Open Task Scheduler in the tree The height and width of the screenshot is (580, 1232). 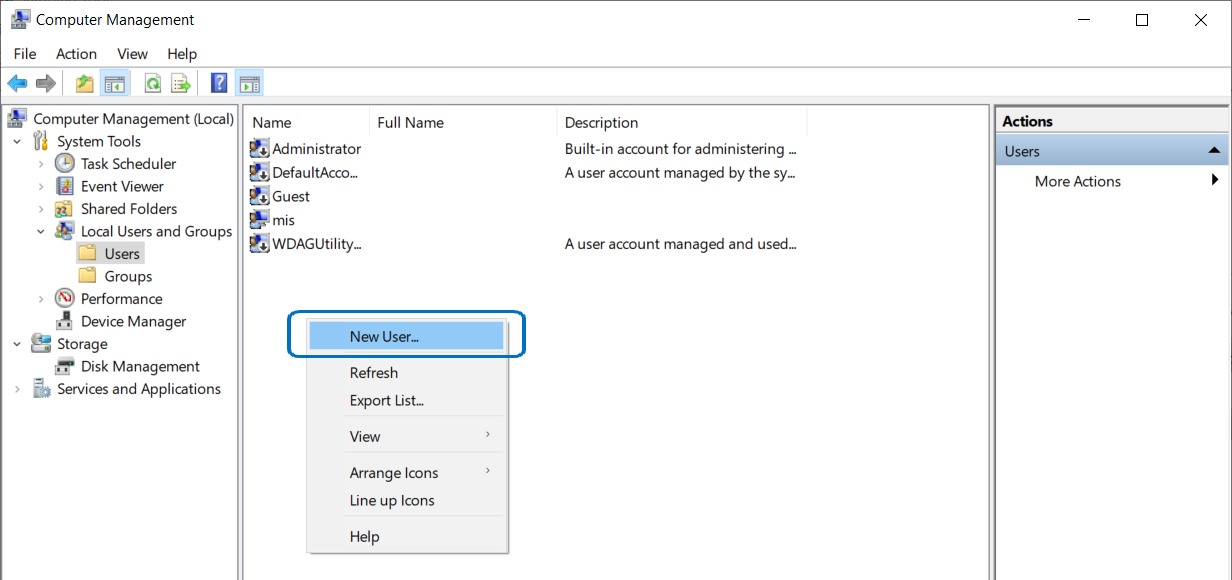pos(128,164)
